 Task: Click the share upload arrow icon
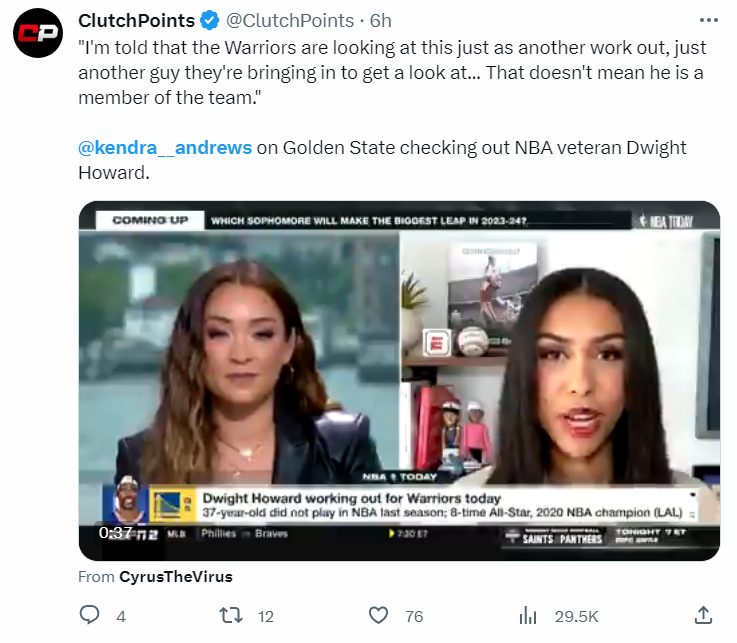point(703,615)
